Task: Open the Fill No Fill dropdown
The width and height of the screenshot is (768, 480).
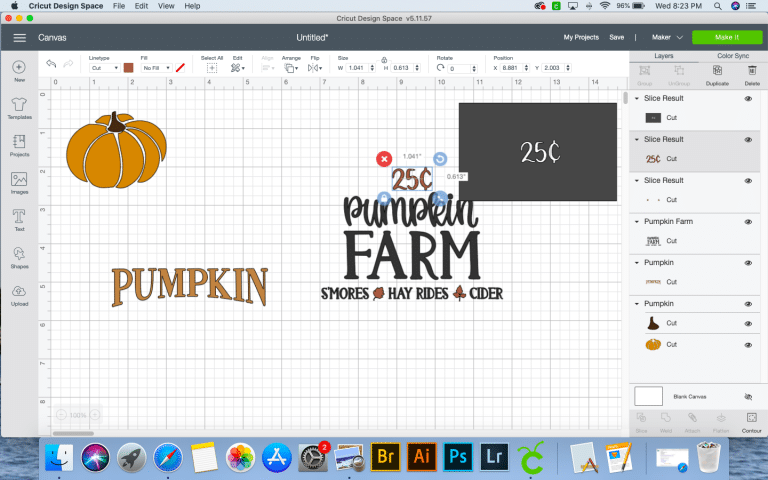Action: click(x=156, y=68)
